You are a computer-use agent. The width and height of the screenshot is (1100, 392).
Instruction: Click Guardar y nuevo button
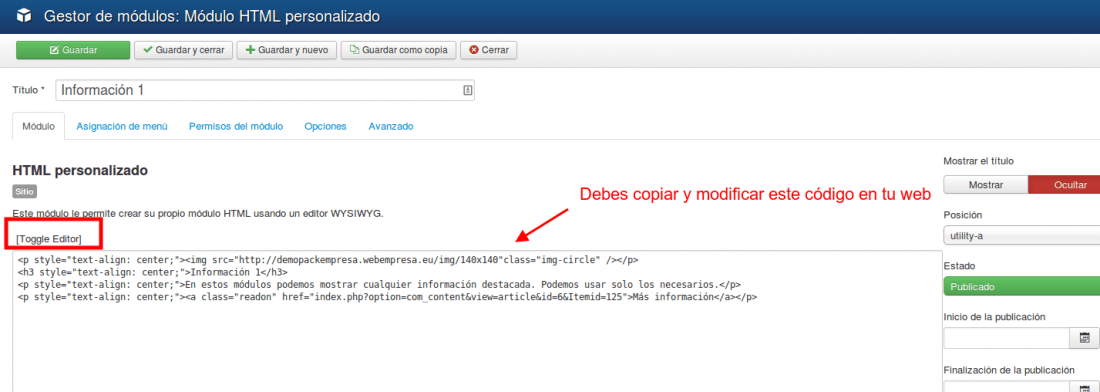[x=287, y=50]
